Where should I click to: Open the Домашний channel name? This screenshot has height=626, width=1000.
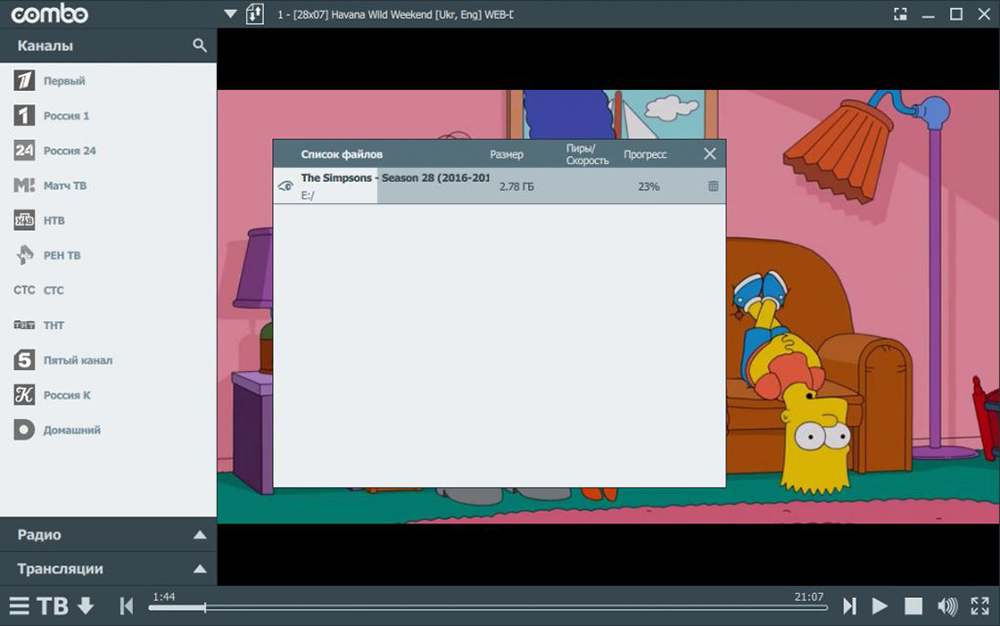(72, 430)
